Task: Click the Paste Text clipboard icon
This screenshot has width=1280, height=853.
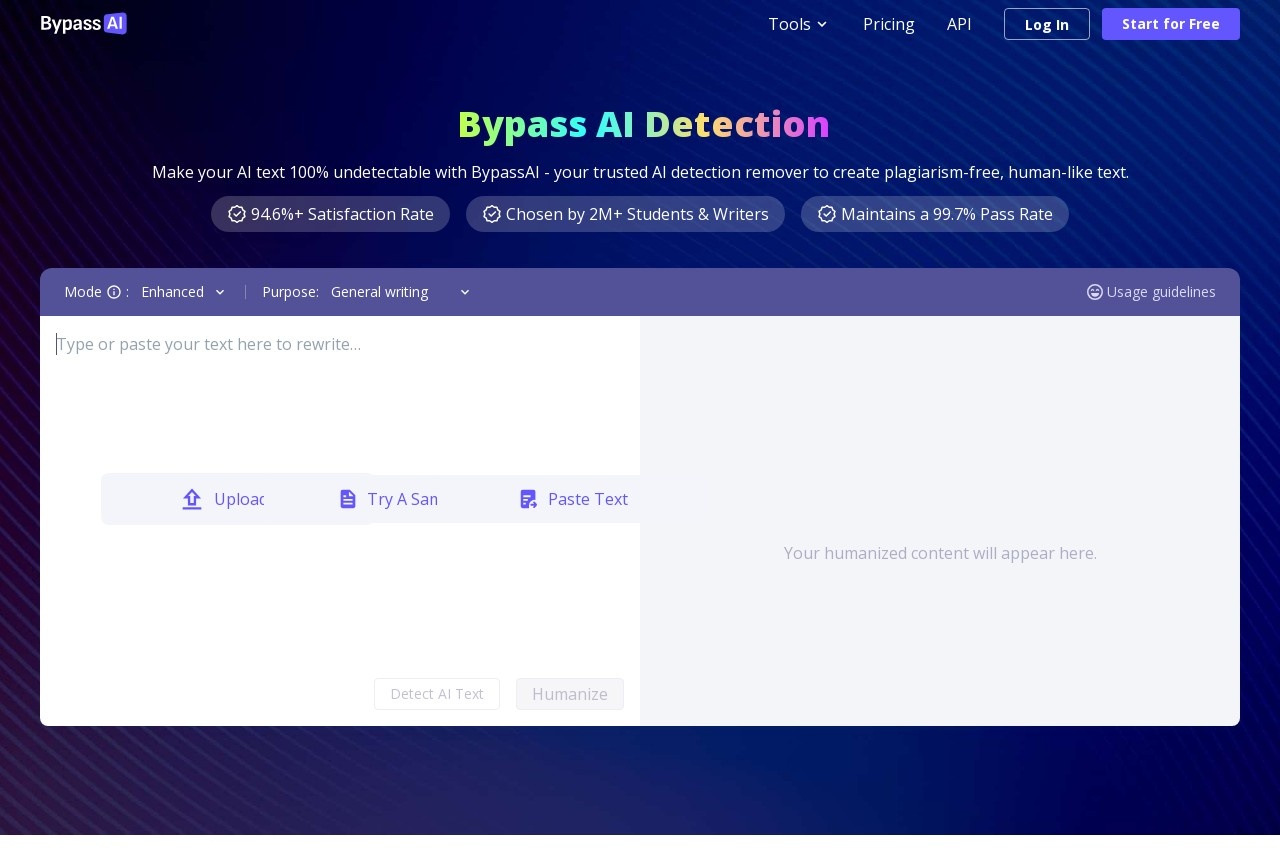Action: click(x=529, y=499)
